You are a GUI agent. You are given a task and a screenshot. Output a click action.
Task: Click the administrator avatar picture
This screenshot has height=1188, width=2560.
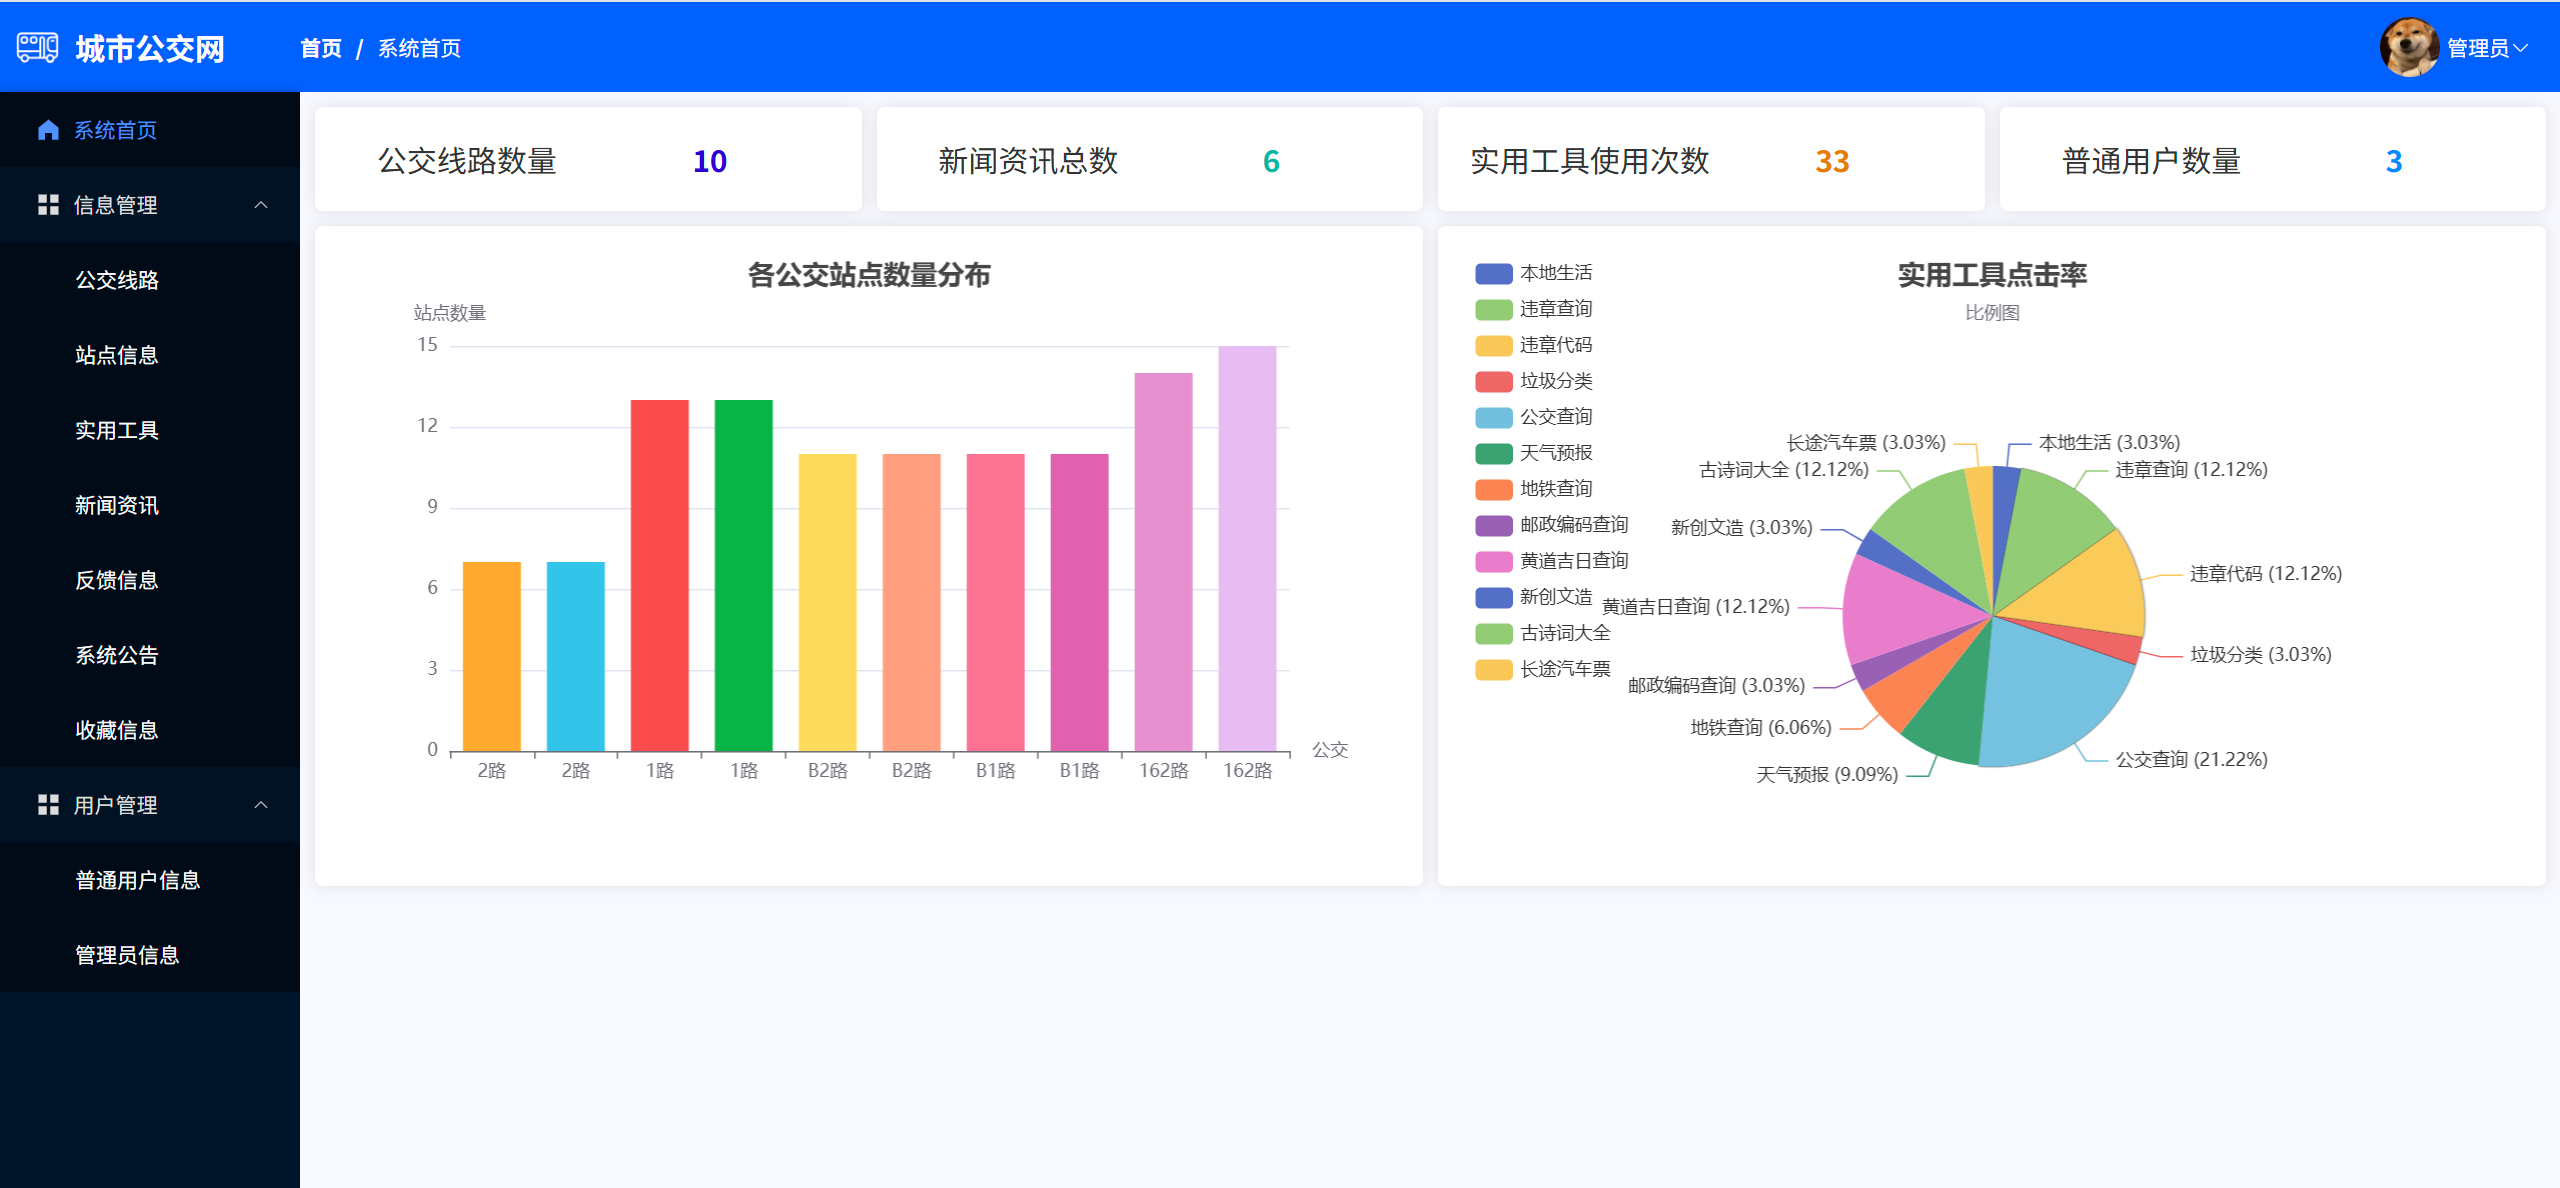[2408, 47]
